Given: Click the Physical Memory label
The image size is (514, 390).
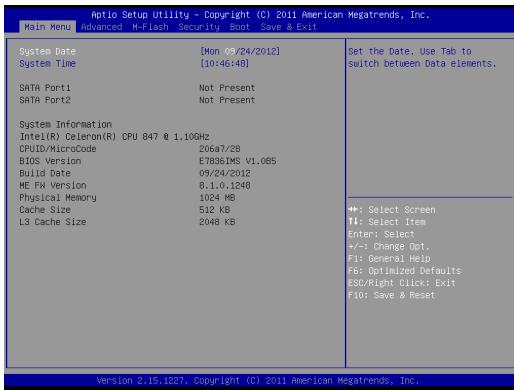Looking at the screenshot, I should tap(58, 198).
